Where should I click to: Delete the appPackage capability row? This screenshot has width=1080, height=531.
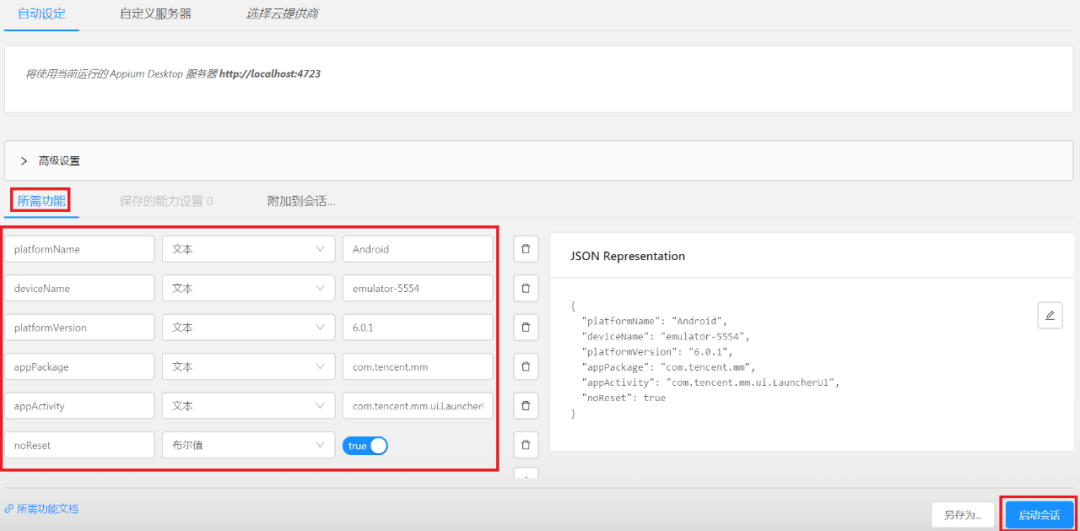[x=526, y=367]
